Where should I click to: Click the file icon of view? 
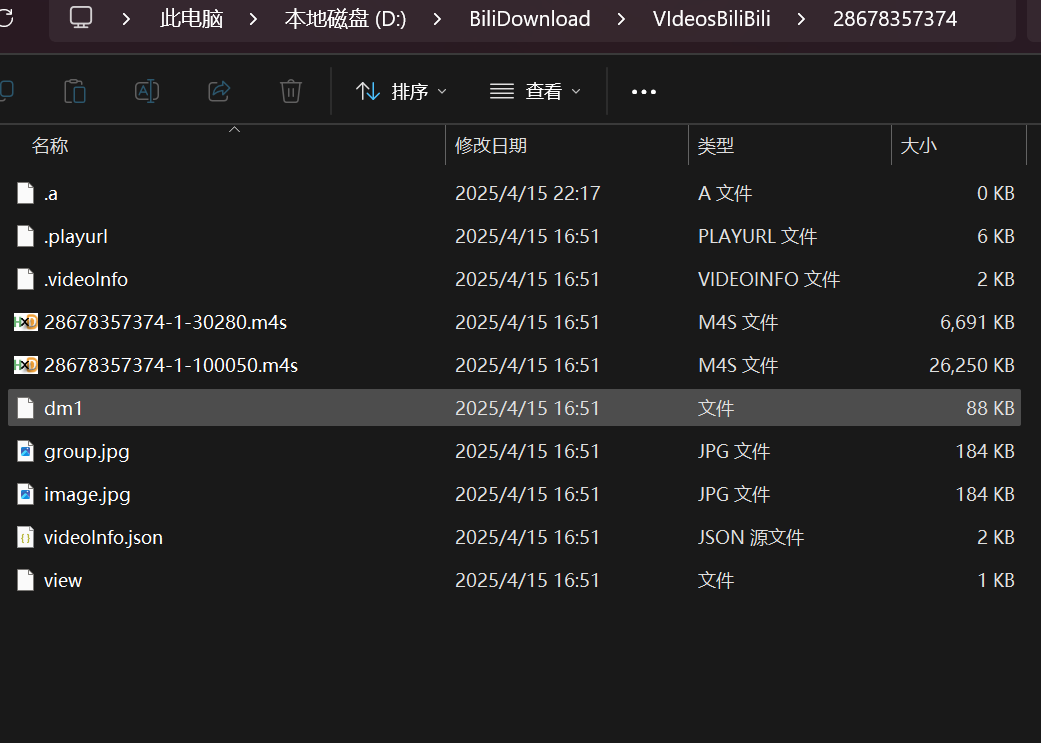[25, 580]
